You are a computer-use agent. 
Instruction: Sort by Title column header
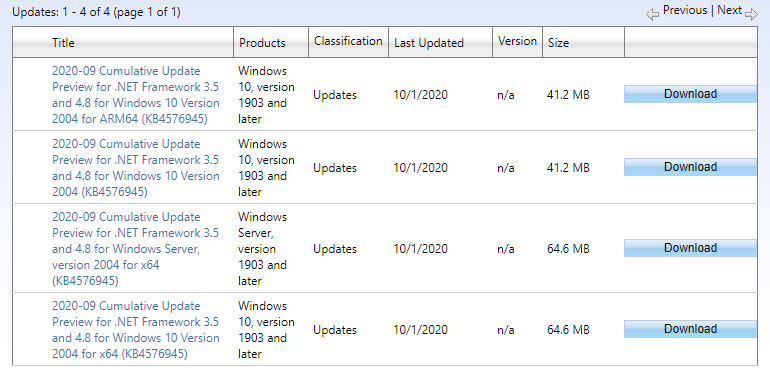(x=63, y=43)
